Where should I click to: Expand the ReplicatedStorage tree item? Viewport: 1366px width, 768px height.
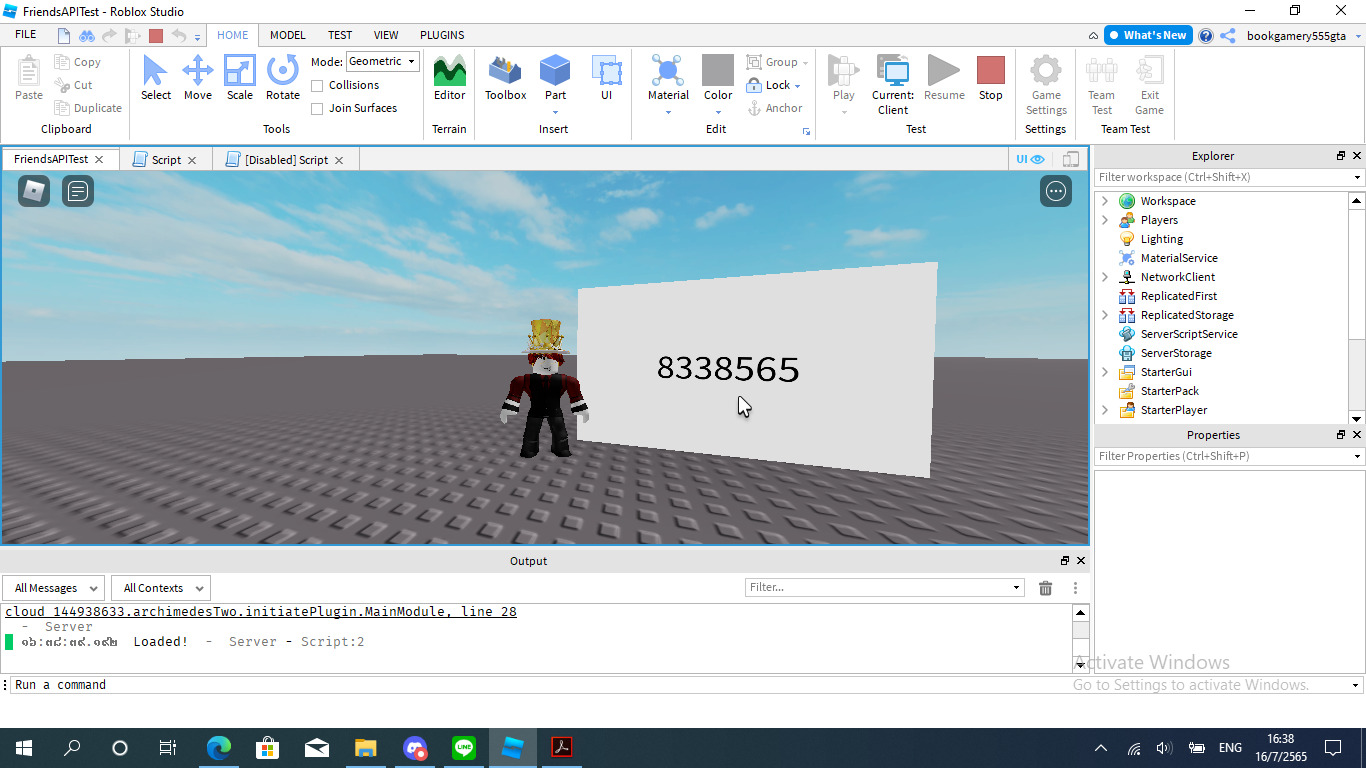pyautogui.click(x=1104, y=314)
